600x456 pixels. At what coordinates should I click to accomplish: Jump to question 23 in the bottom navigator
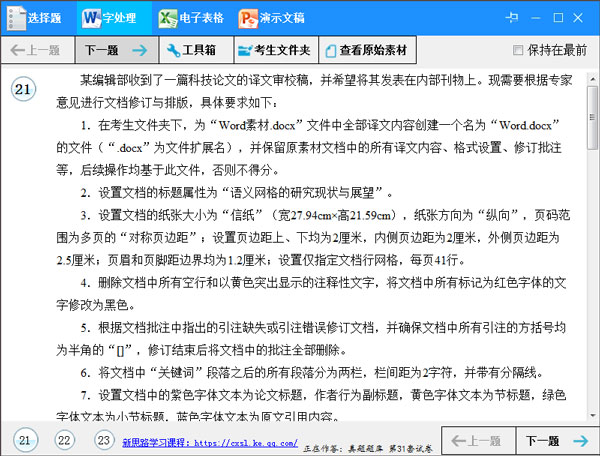104,440
